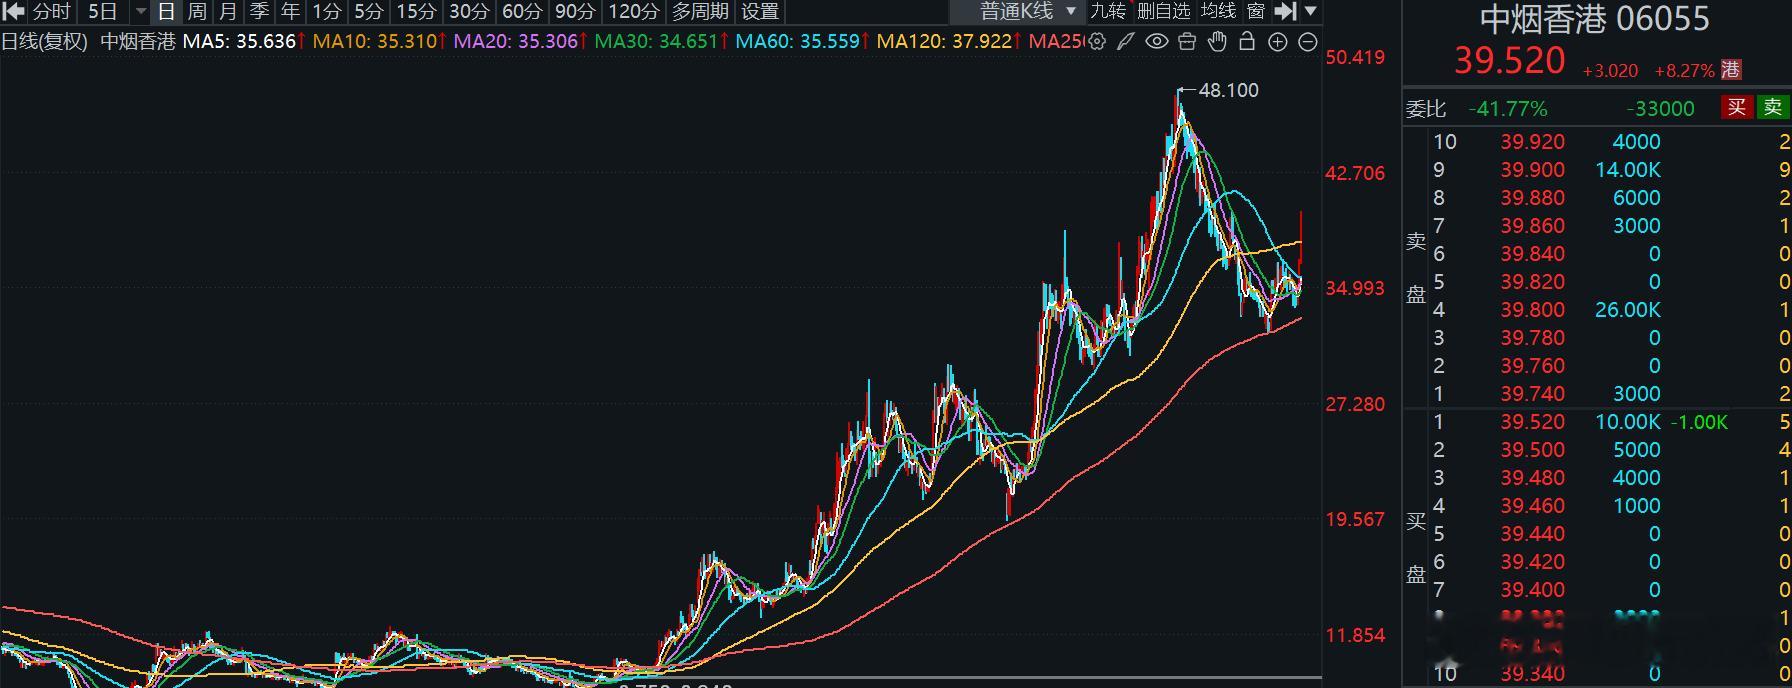
Task: Click the right-arrow-bar panel icon at the top right
Action: pos(1287,12)
